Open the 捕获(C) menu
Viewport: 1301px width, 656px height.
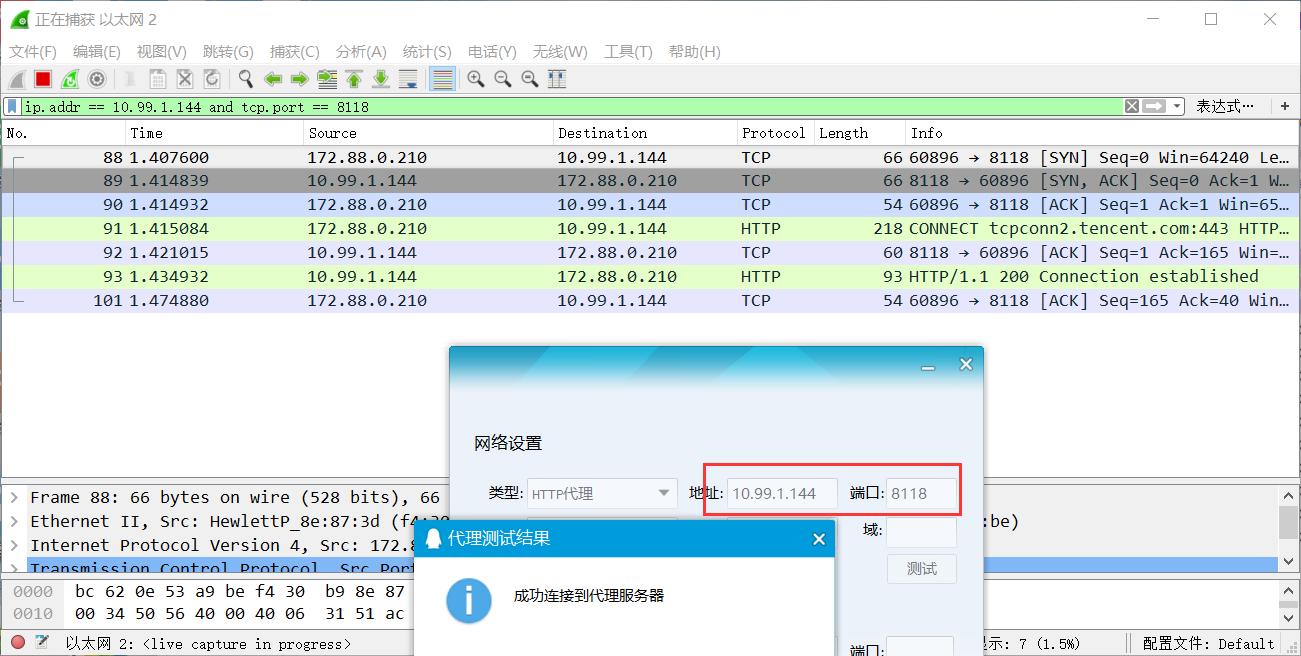coord(295,52)
